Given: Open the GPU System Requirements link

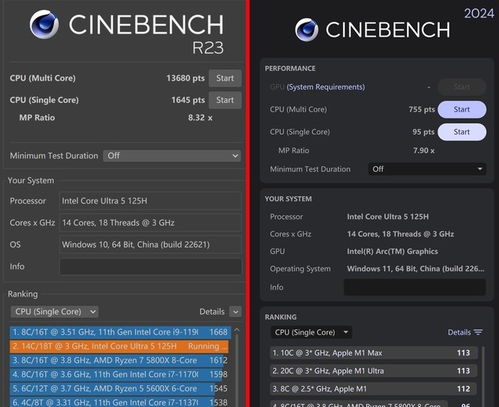Looking at the screenshot, I should tap(326, 87).
